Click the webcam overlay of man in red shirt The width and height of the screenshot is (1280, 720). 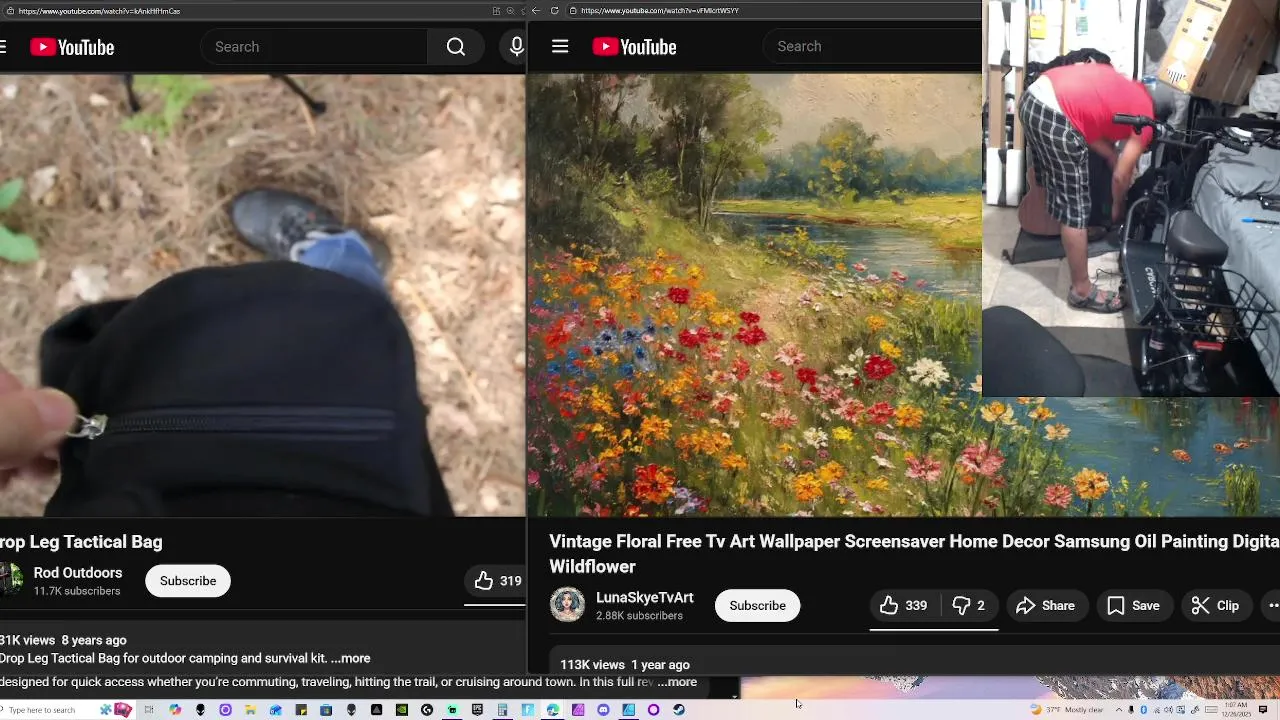[x=1131, y=198]
